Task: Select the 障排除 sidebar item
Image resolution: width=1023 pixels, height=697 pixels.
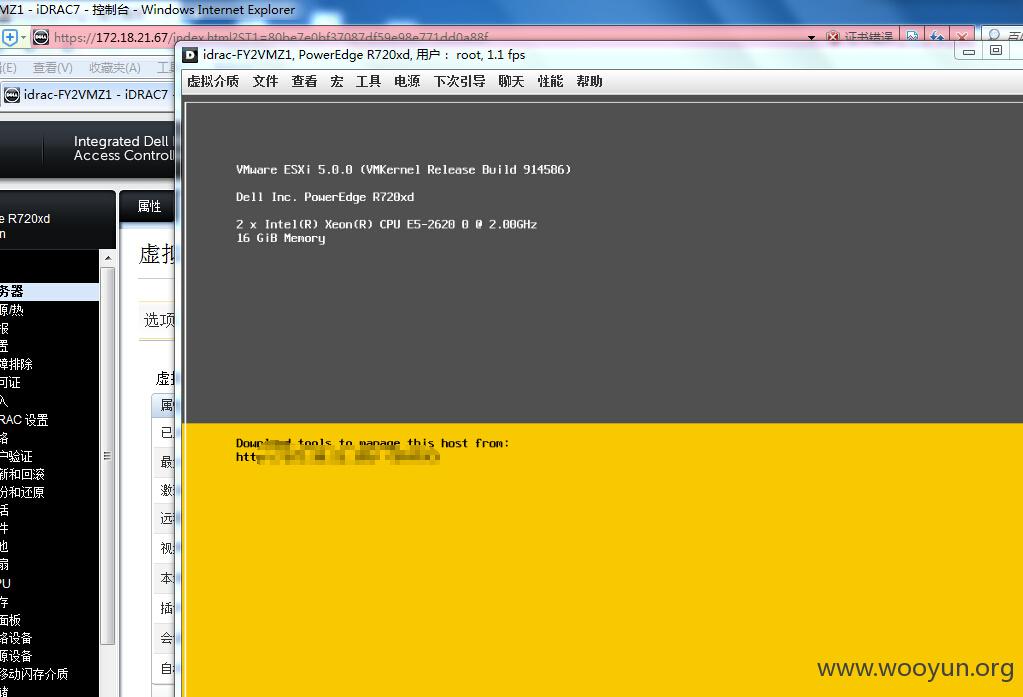Action: click(x=16, y=364)
